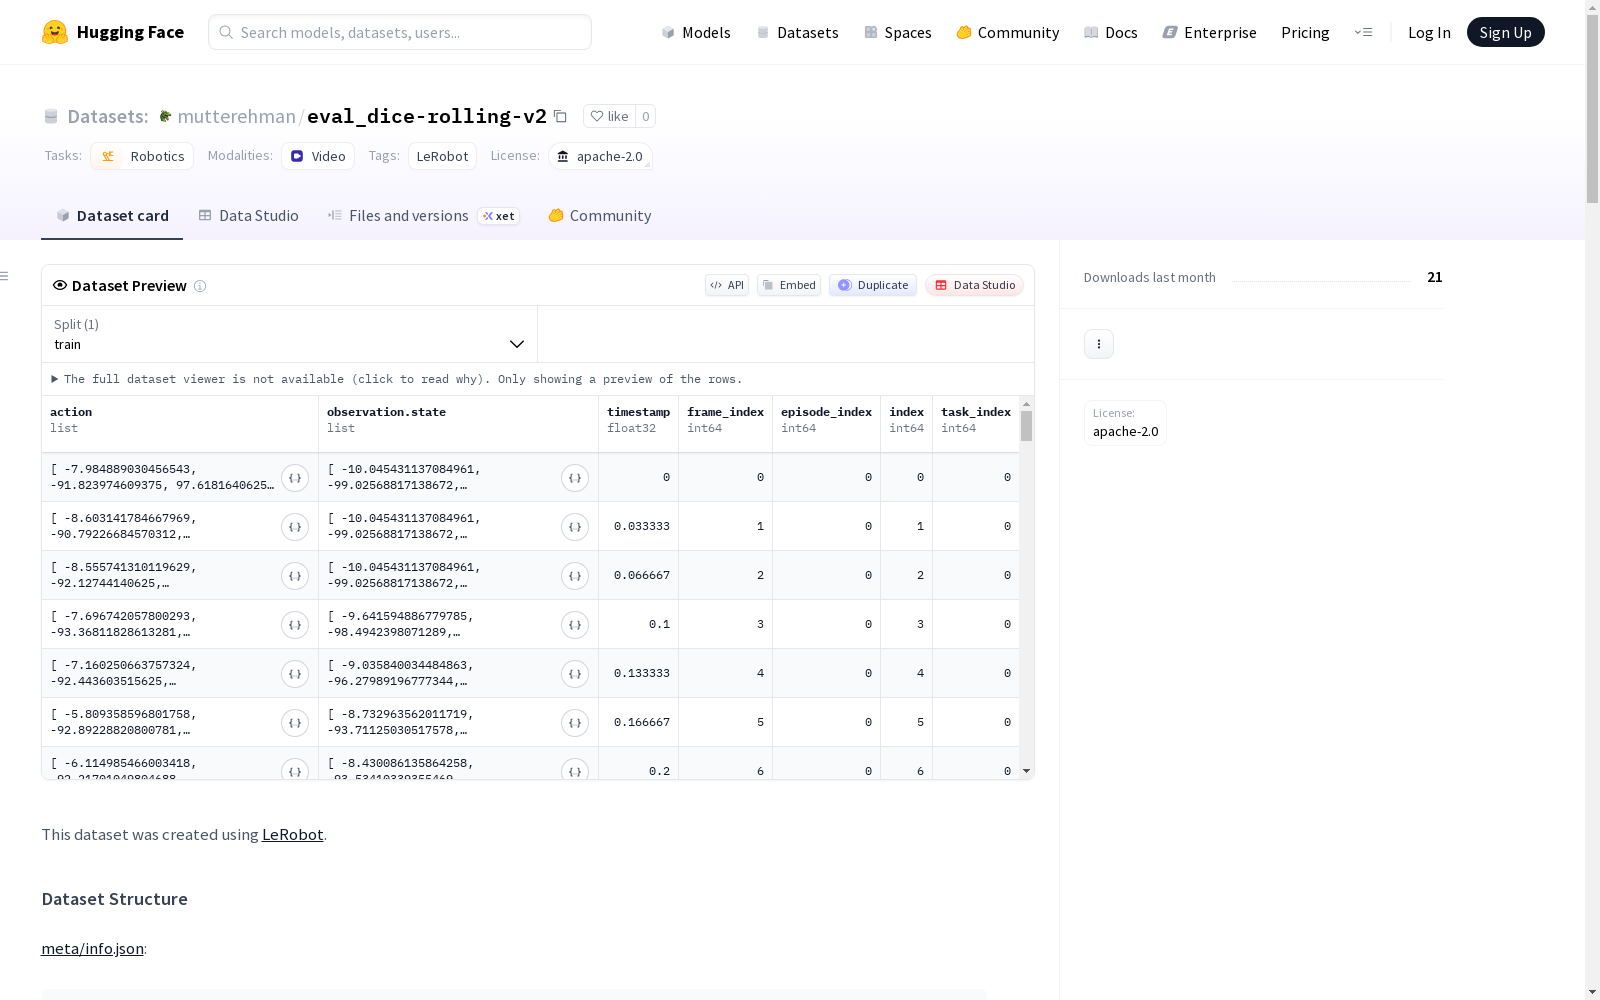
Task: Click the Embed button
Action: pos(789,285)
